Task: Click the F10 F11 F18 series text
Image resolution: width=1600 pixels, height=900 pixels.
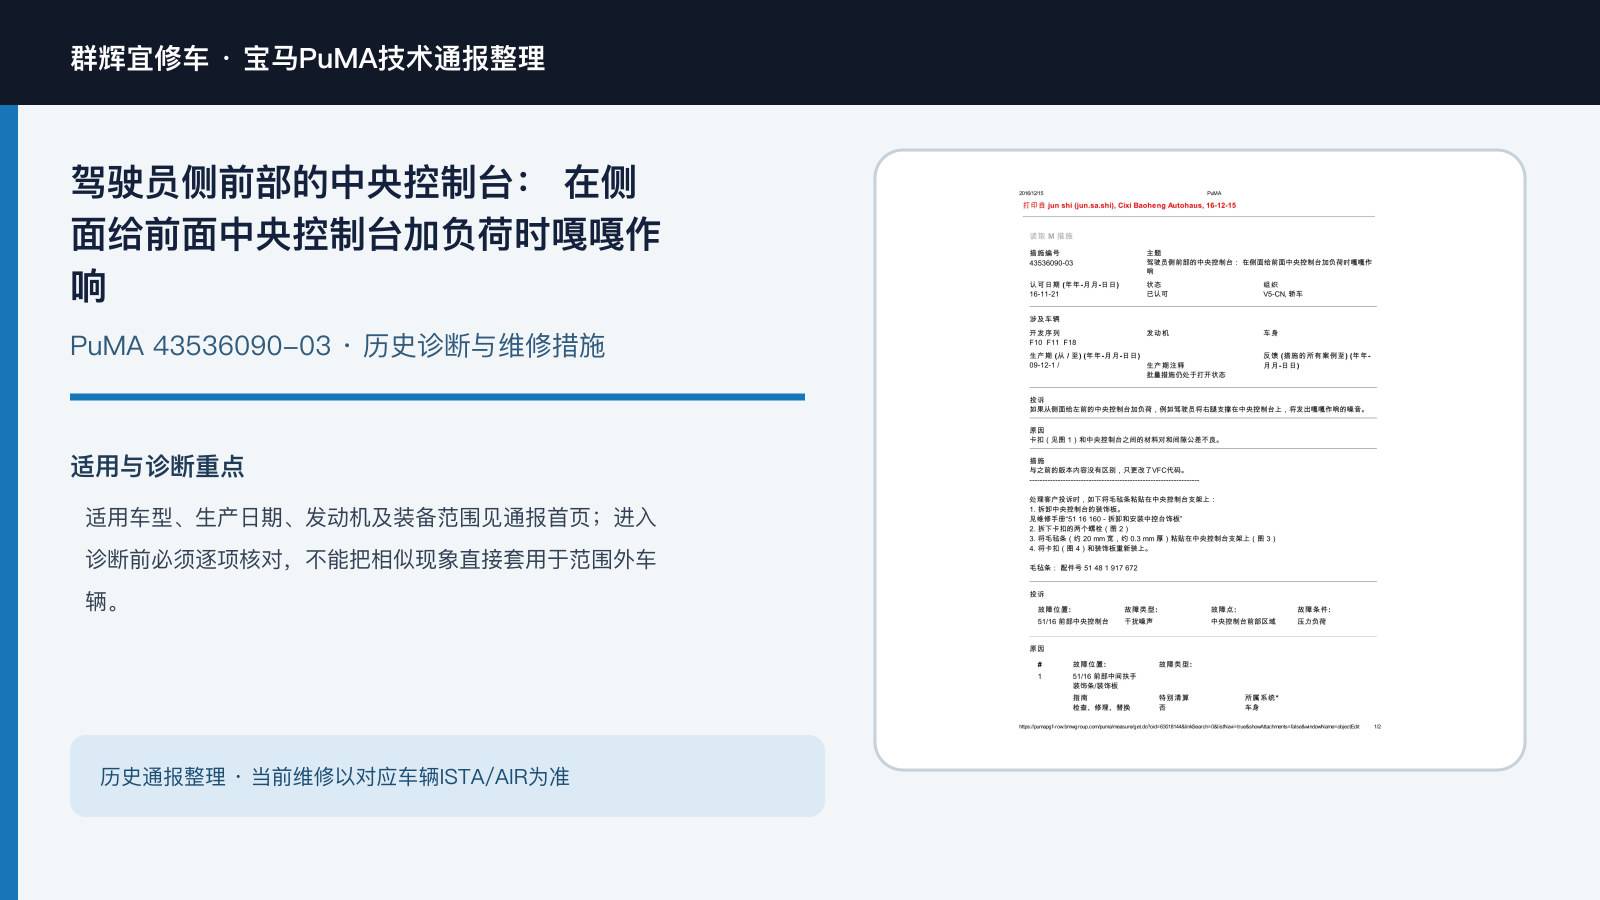Action: coord(1053,342)
